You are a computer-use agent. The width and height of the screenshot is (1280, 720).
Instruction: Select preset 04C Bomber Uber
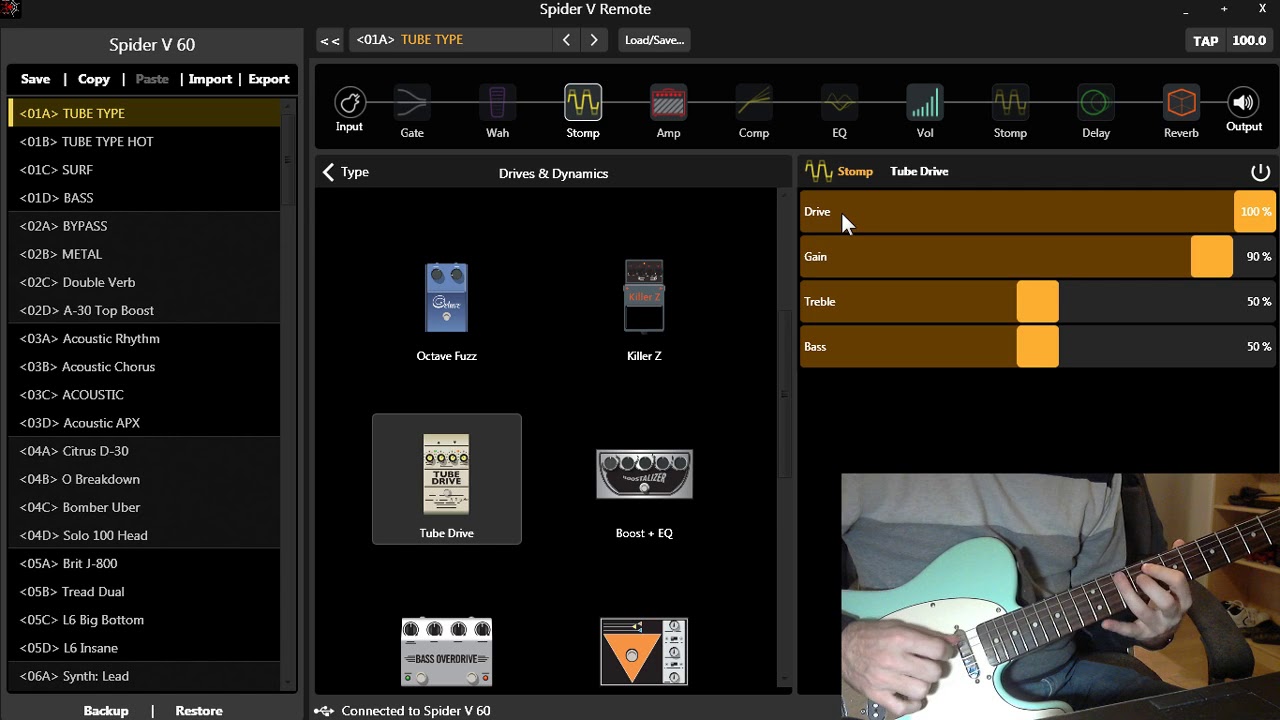tap(145, 507)
